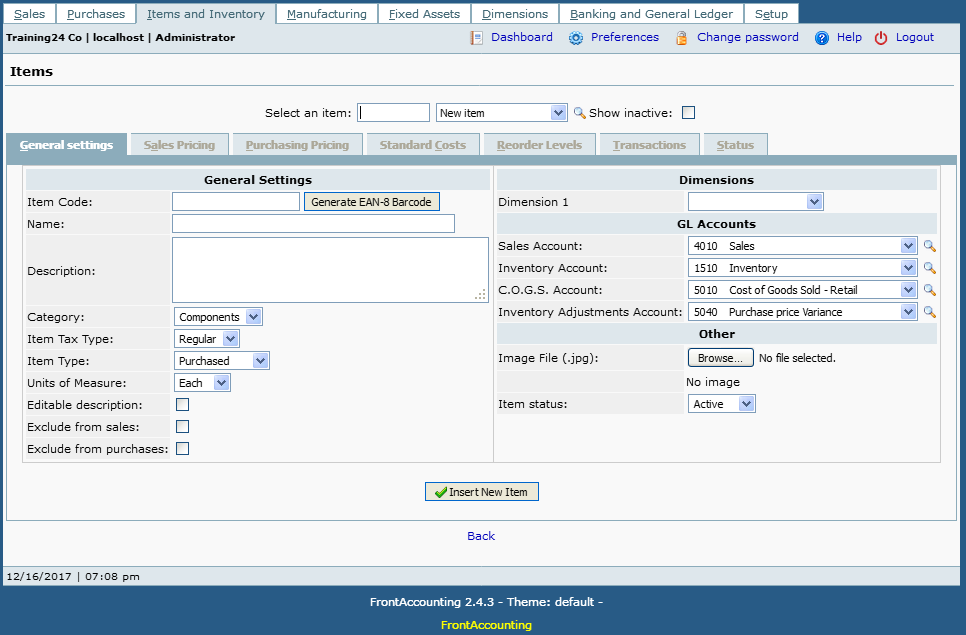Click magnifier icon beside Select an item
The height and width of the screenshot is (635, 966).
point(579,113)
